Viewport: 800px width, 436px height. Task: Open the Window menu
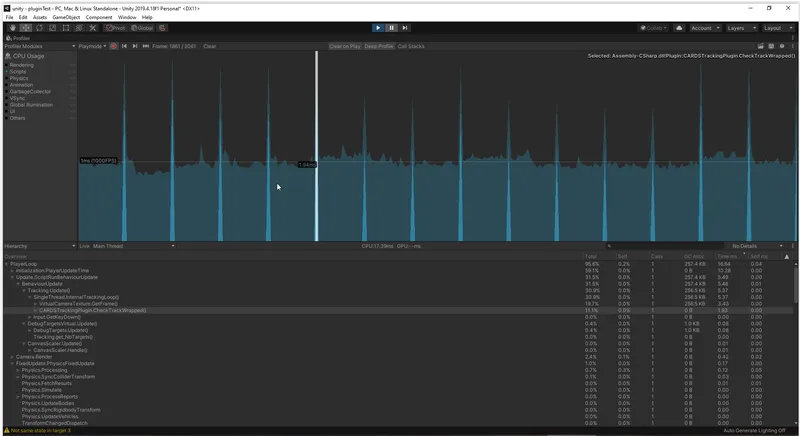(x=127, y=17)
